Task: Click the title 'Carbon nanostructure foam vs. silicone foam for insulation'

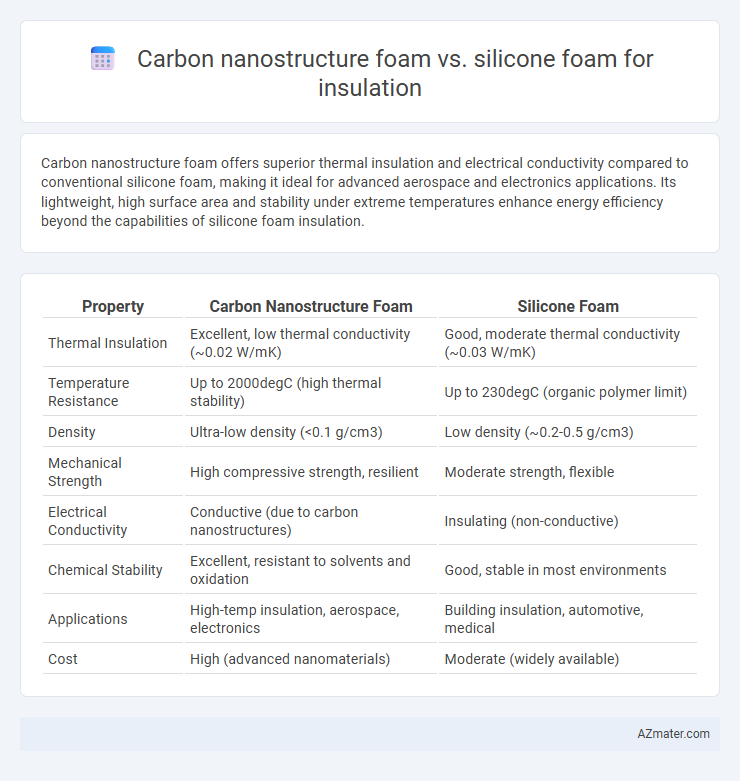Action: pyautogui.click(x=395, y=73)
